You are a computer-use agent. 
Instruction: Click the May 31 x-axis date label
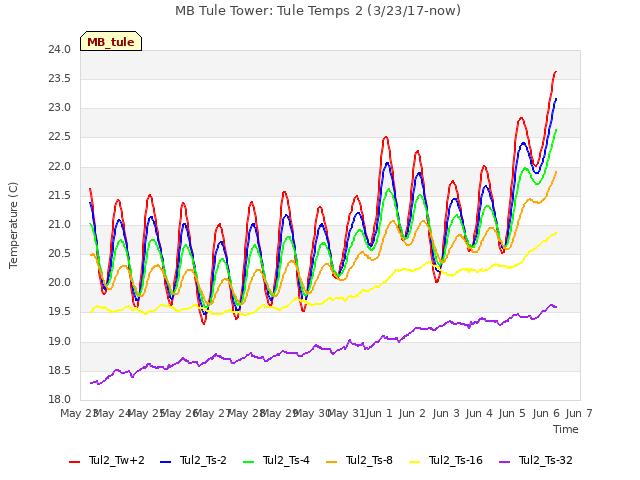346,413
